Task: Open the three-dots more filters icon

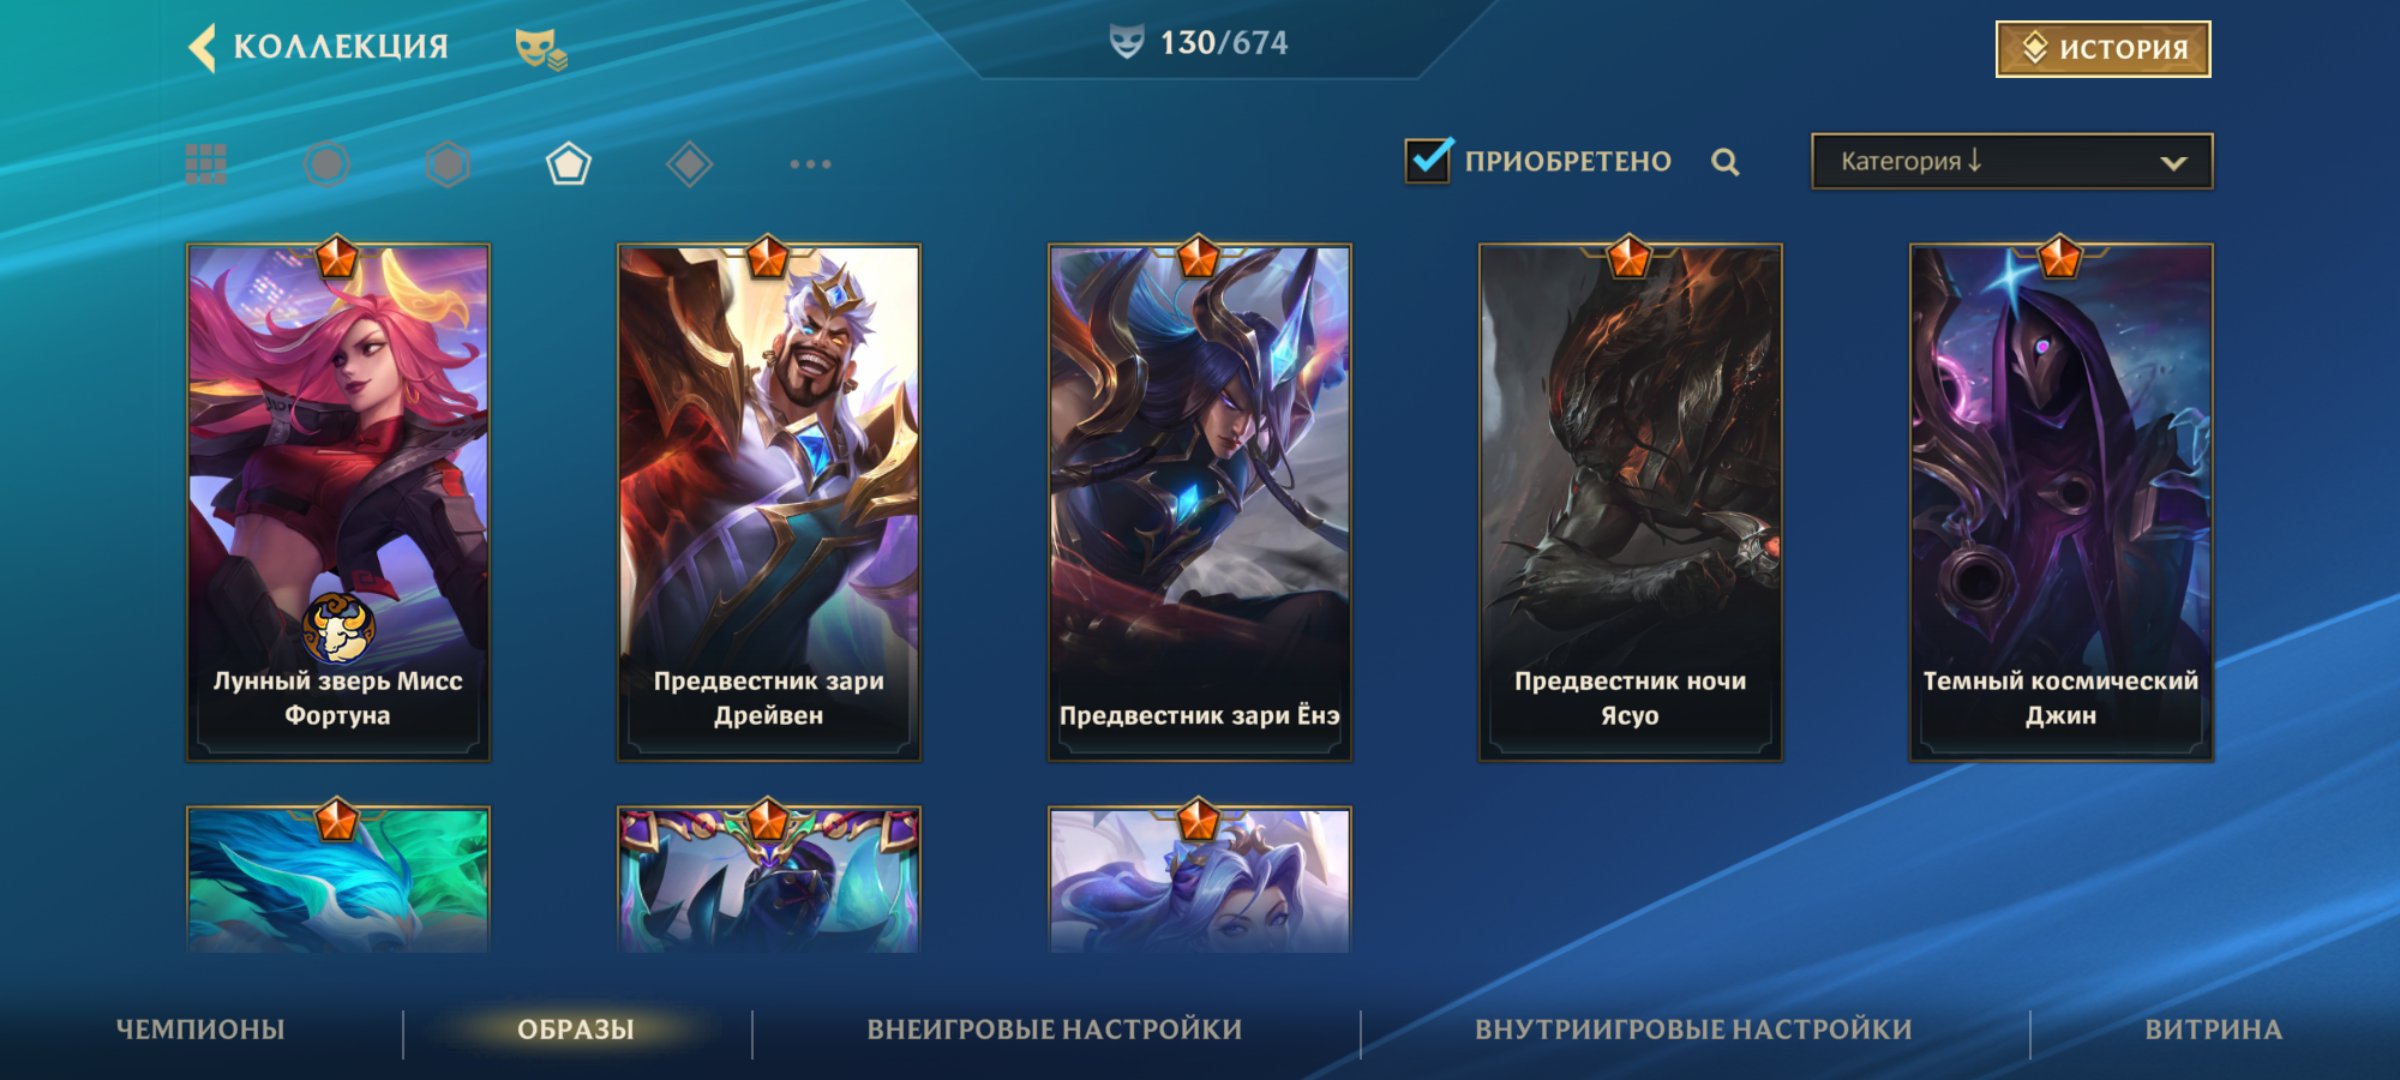Action: (810, 164)
